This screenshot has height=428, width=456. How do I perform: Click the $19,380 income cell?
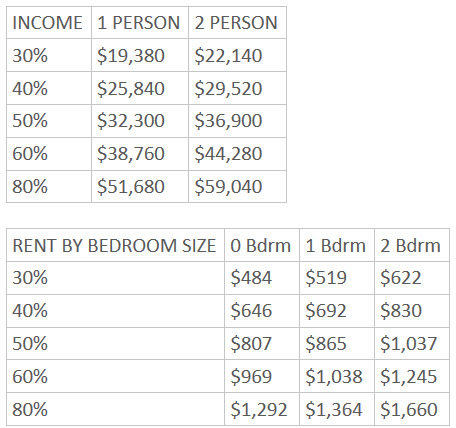point(140,55)
